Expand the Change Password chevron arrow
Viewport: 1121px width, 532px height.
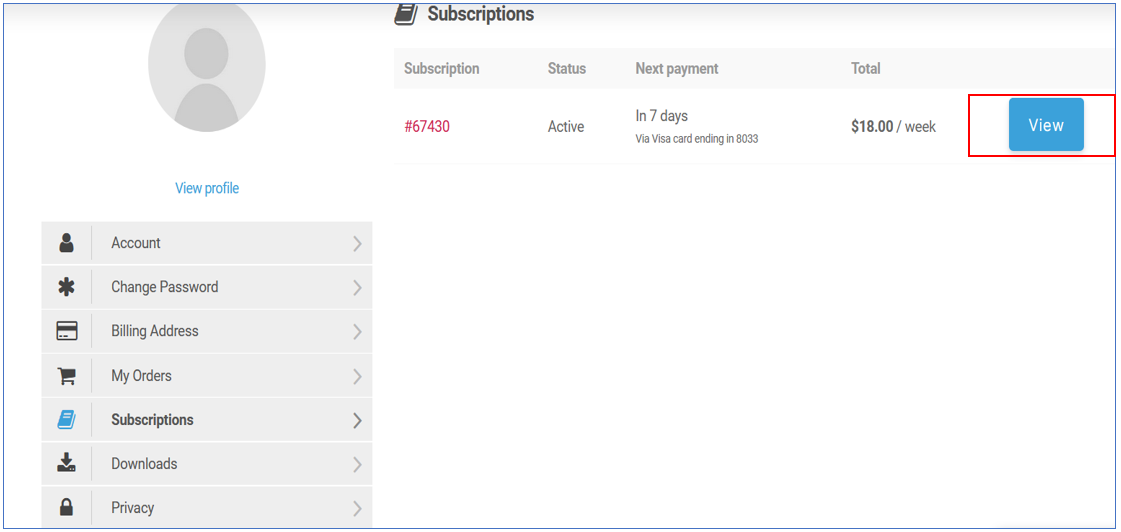357,287
